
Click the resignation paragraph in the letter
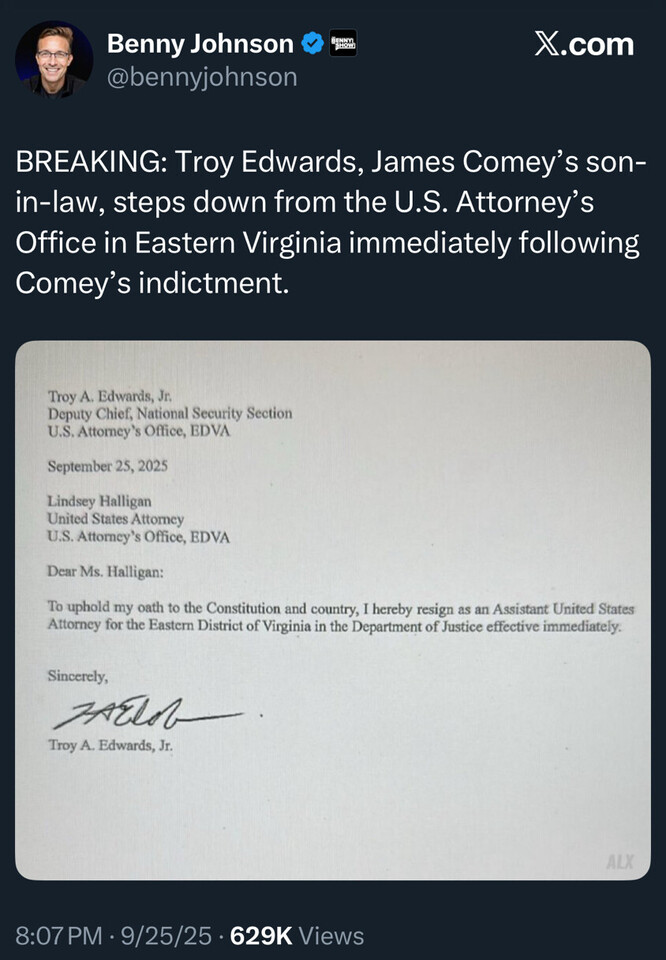pos(340,617)
